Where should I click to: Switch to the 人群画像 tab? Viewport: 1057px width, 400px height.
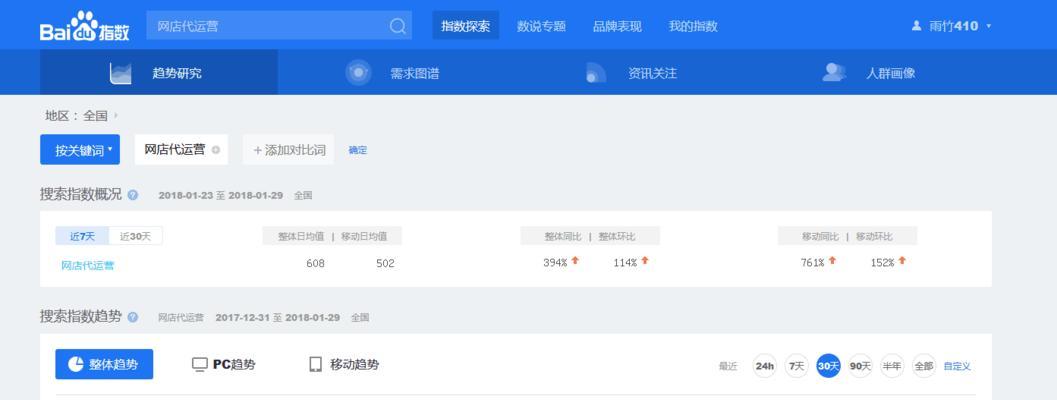coord(871,72)
